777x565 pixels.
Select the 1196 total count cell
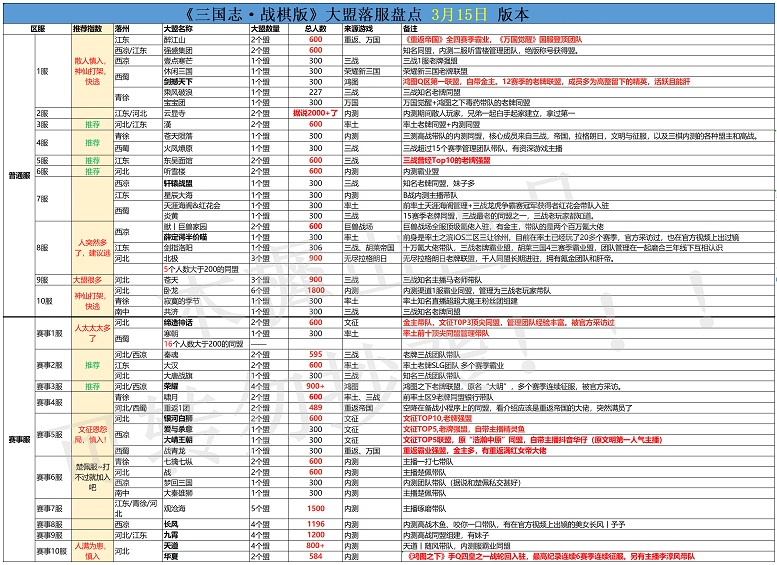[x=316, y=523]
